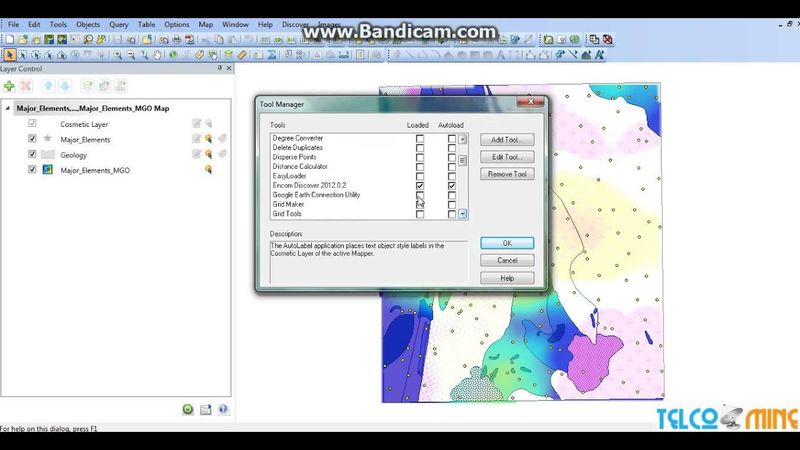Open the Map menu
Image resolution: width=800 pixels, height=450 pixels.
tap(206, 24)
